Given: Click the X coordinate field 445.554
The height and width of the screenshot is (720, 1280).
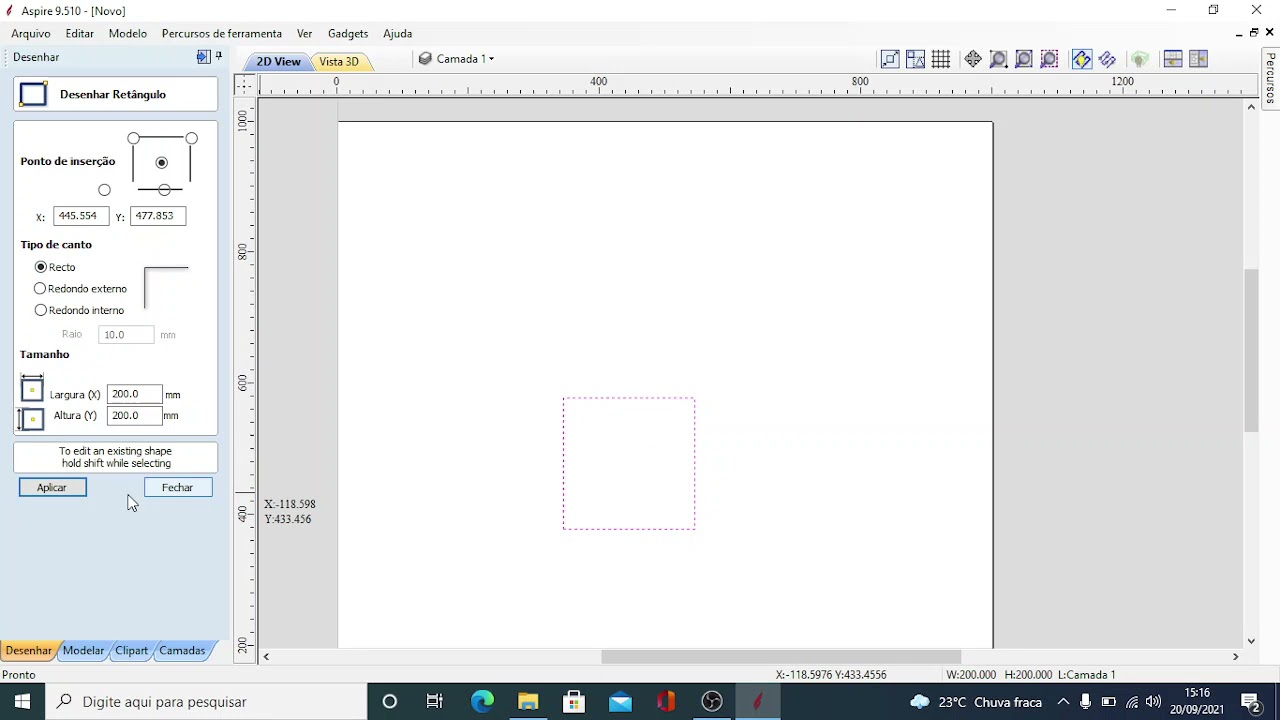Looking at the screenshot, I should point(81,216).
